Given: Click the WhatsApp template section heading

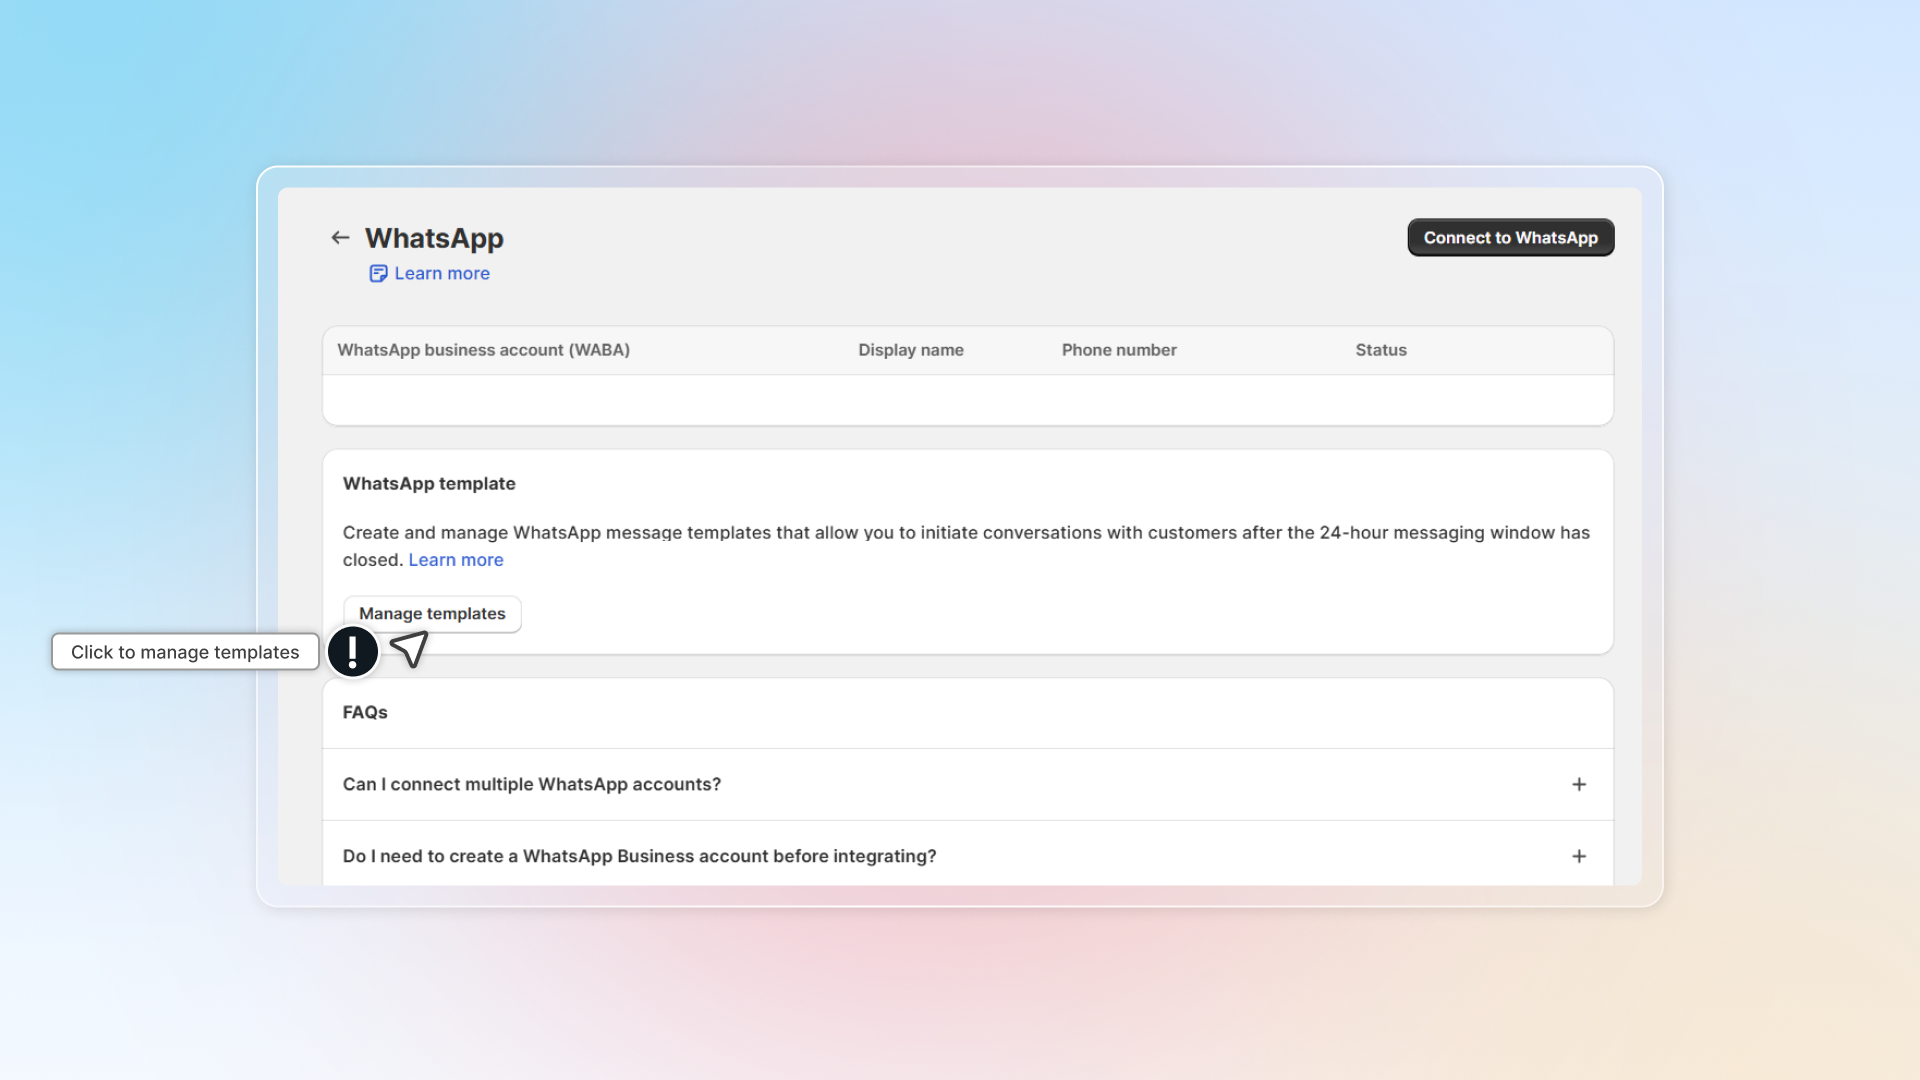Looking at the screenshot, I should pyautogui.click(x=429, y=484).
